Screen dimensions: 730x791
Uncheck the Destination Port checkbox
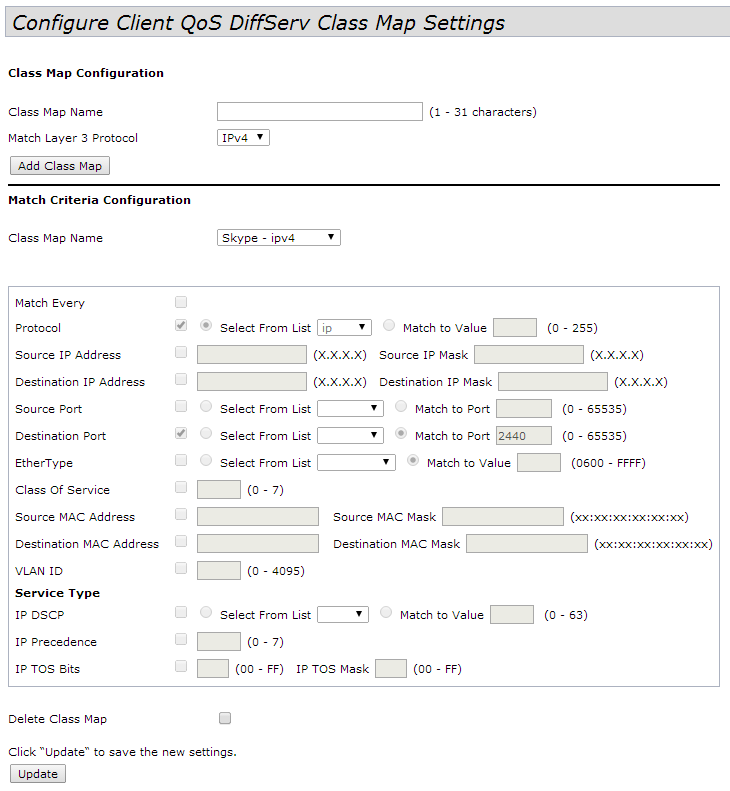181,434
